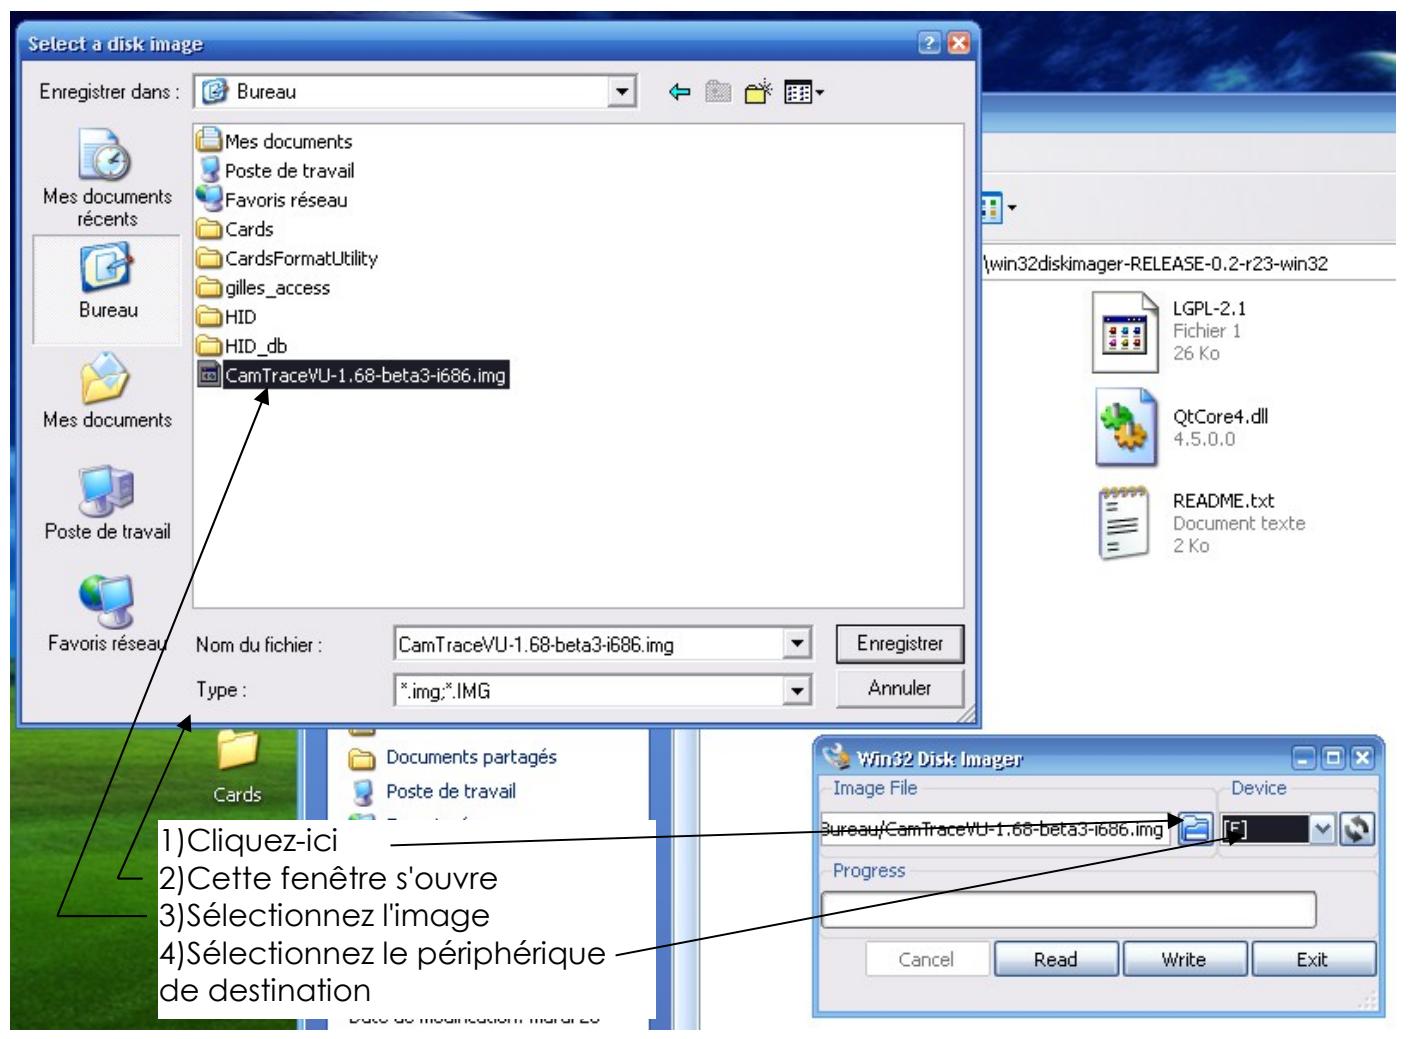Viewport: 1412px width, 1039px height.
Task: Maximize the Win32 Disk Imager window
Action: tap(1333, 759)
